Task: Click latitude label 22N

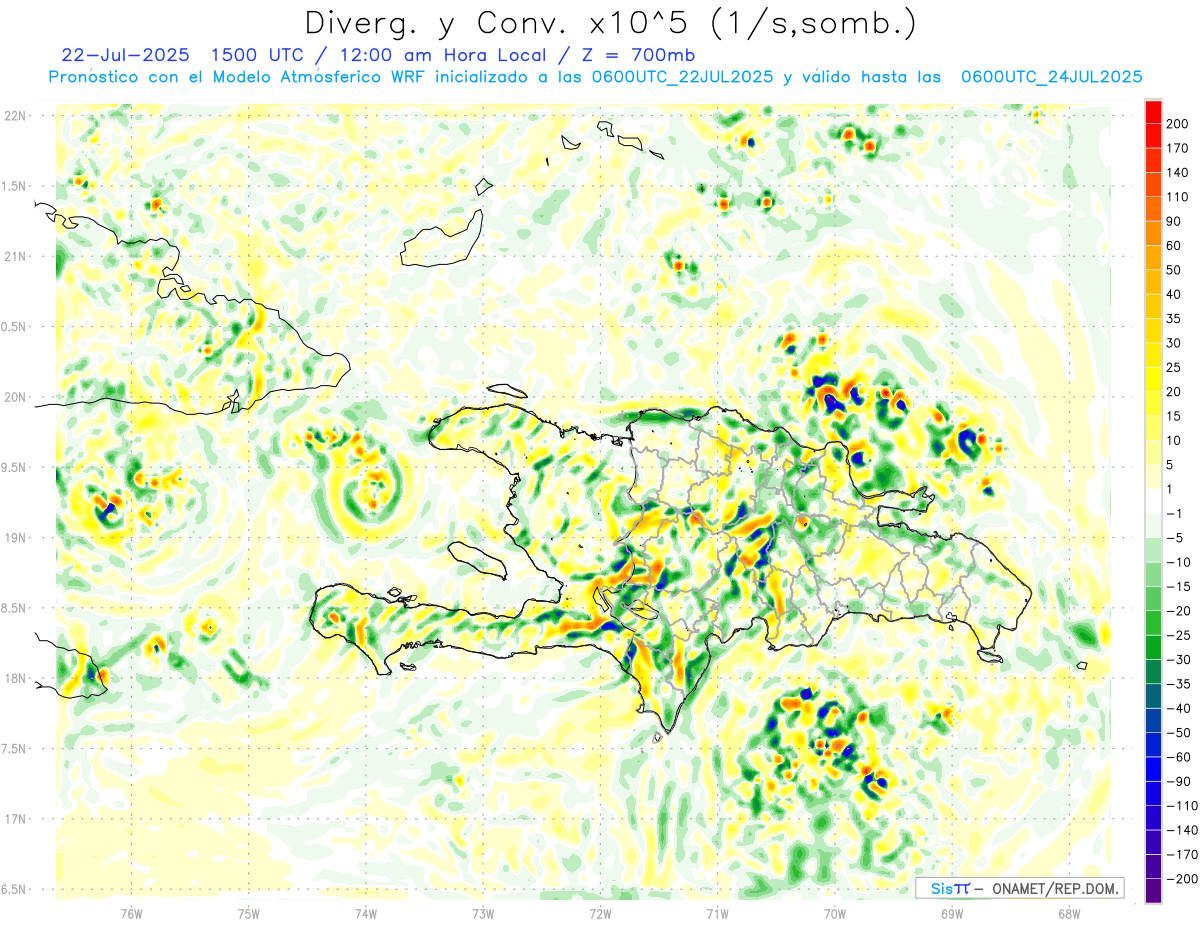Action: click(x=14, y=116)
